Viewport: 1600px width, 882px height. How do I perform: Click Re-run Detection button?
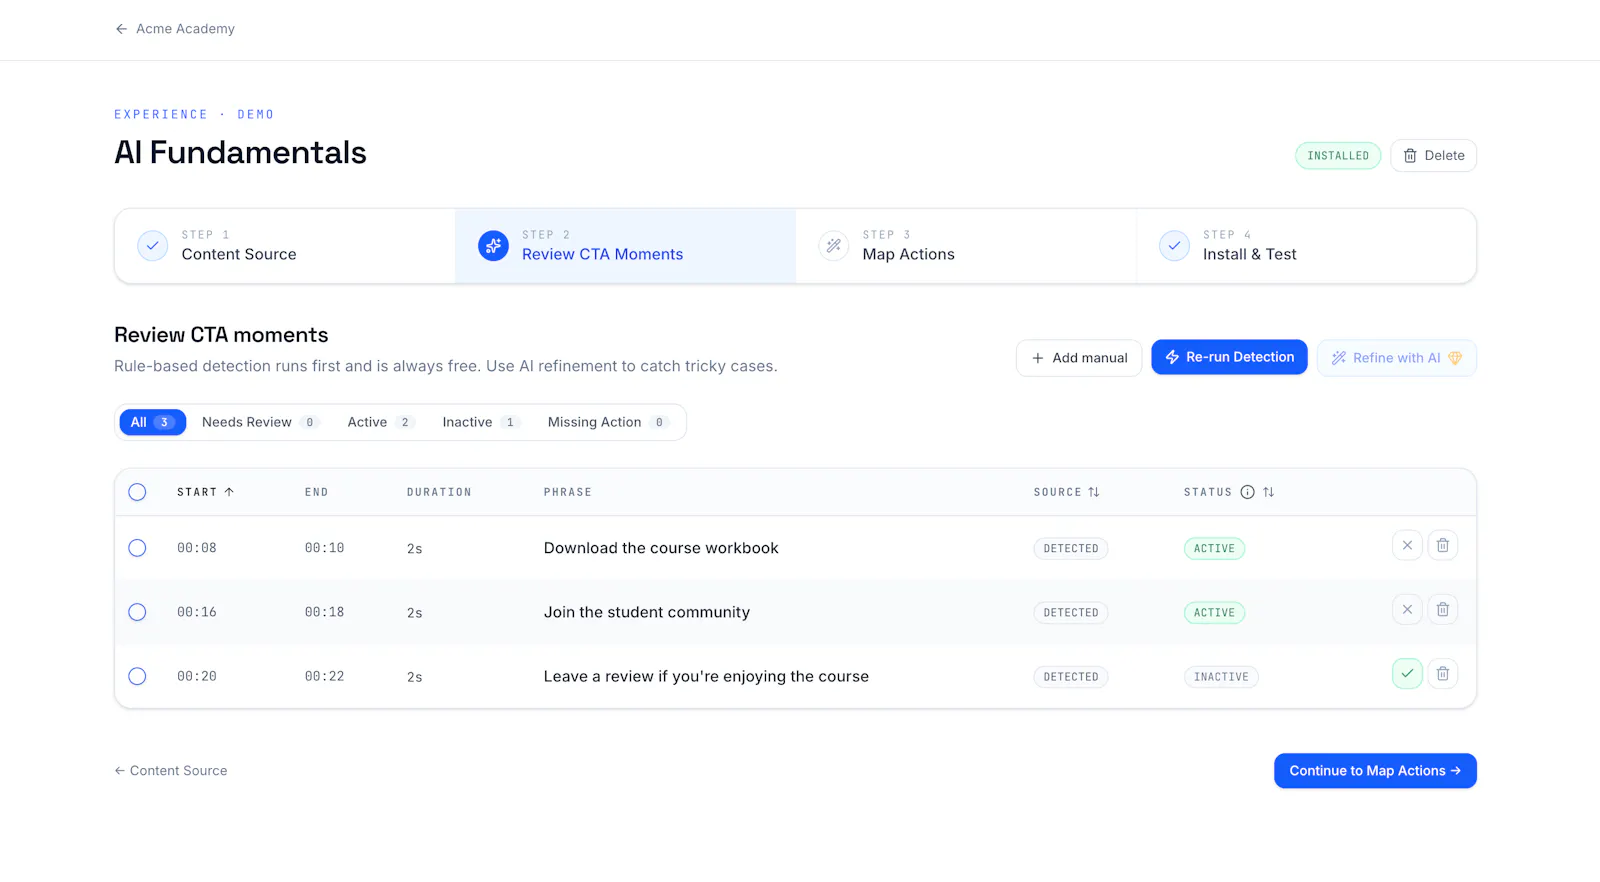pos(1229,357)
